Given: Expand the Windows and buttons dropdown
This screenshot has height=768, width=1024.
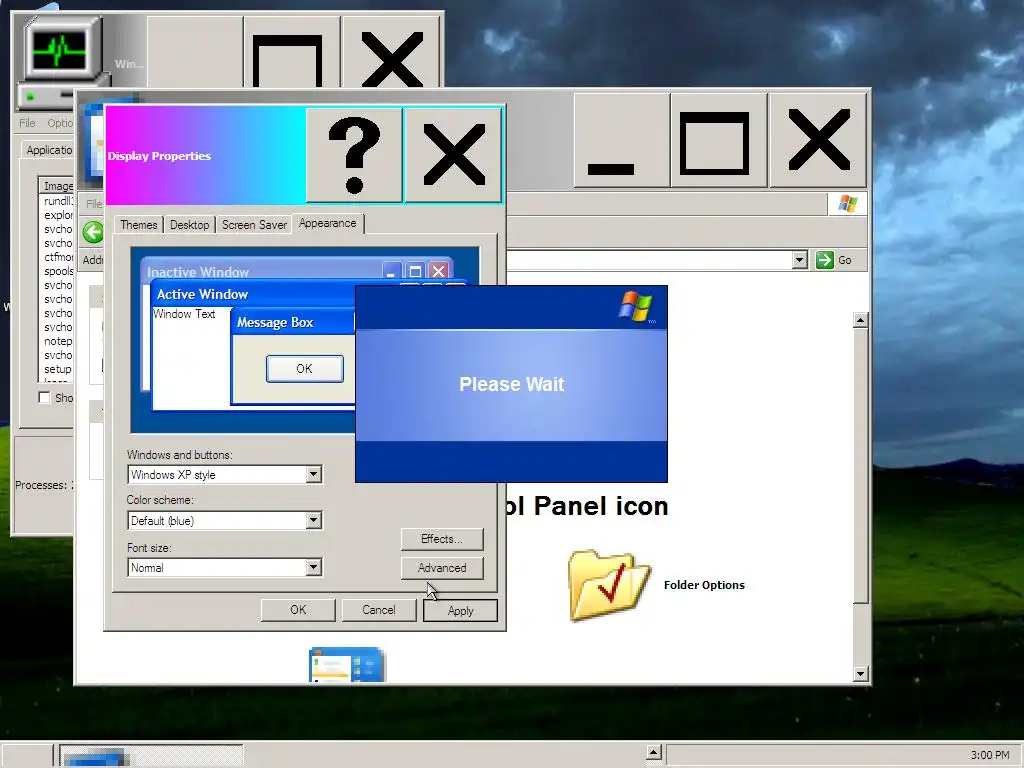Looking at the screenshot, I should click(313, 474).
